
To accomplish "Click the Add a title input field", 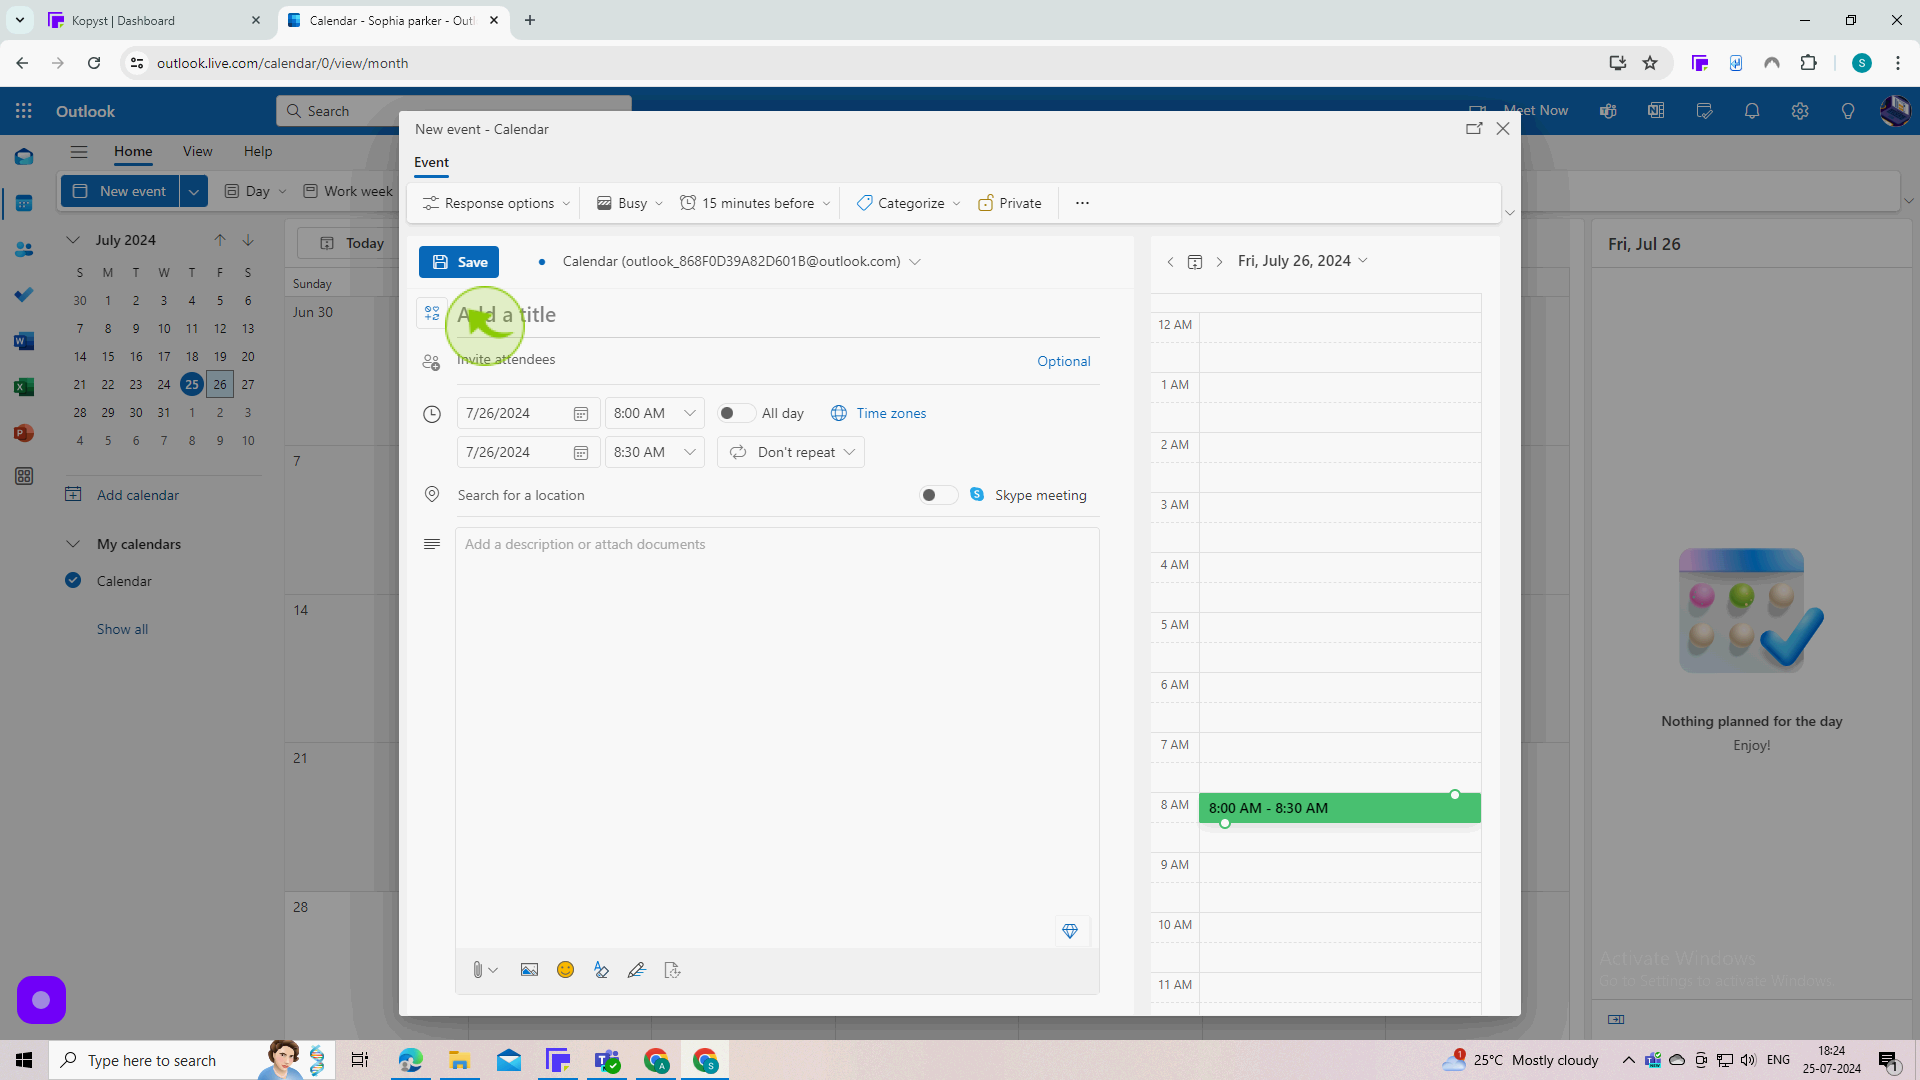I will (x=777, y=315).
